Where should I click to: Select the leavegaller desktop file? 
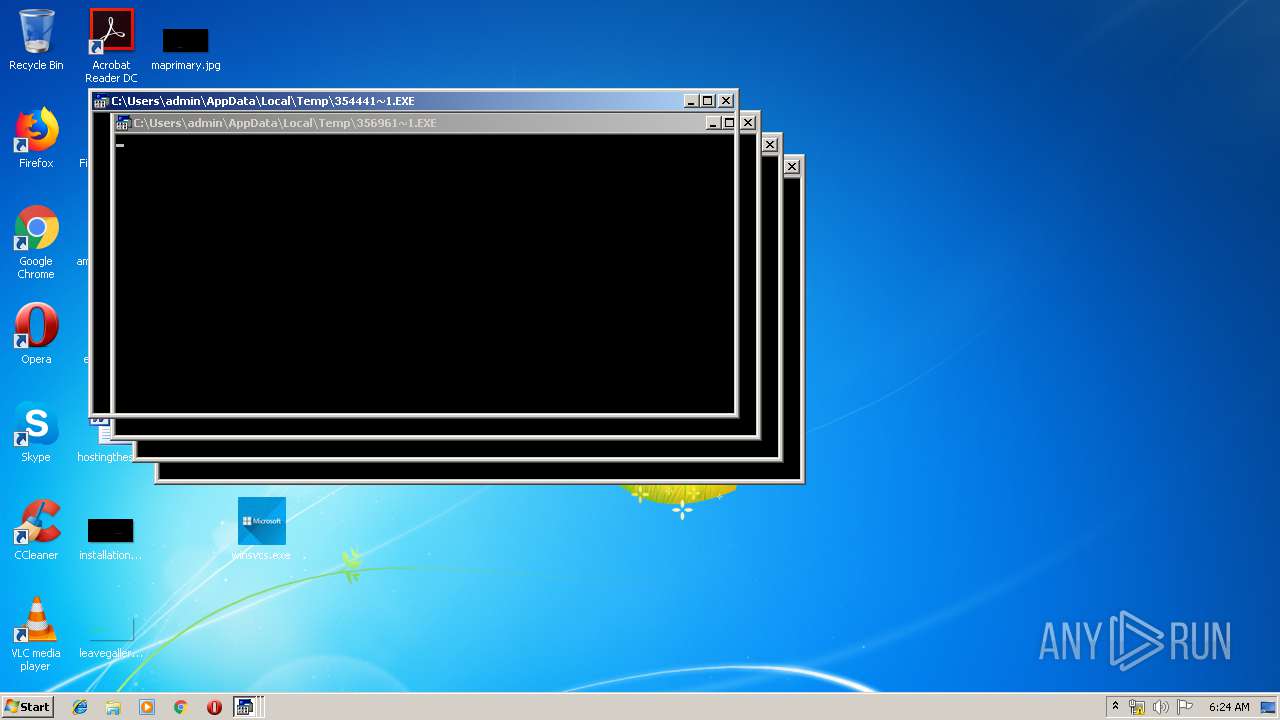pos(110,638)
